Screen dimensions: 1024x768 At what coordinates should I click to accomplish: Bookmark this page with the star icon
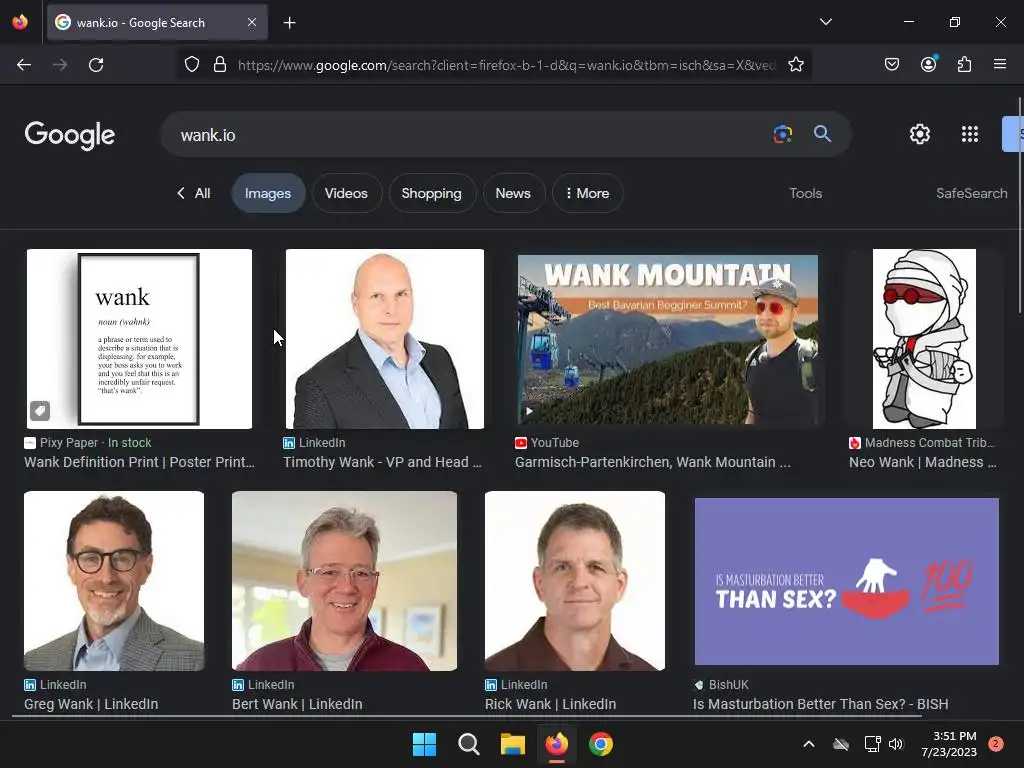[x=795, y=64]
